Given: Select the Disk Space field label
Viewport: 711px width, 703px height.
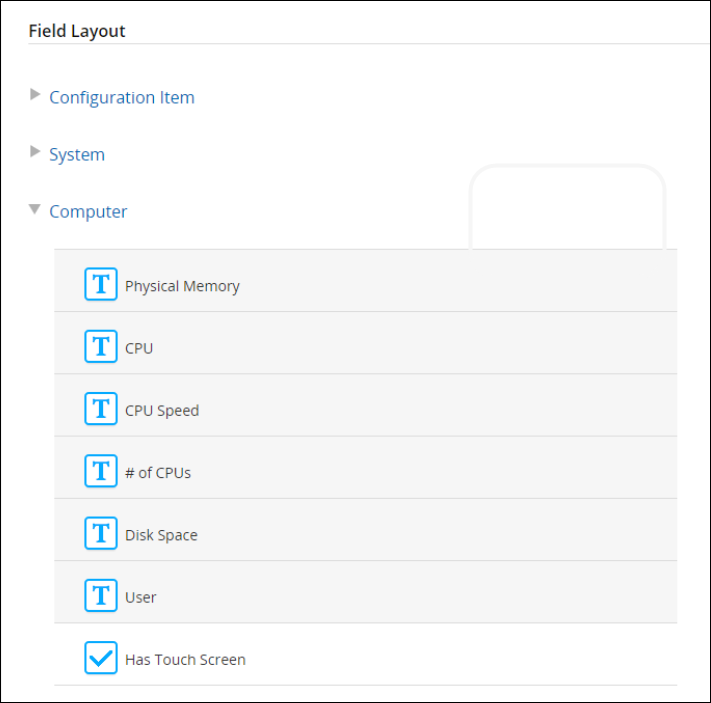Looking at the screenshot, I should [x=161, y=535].
